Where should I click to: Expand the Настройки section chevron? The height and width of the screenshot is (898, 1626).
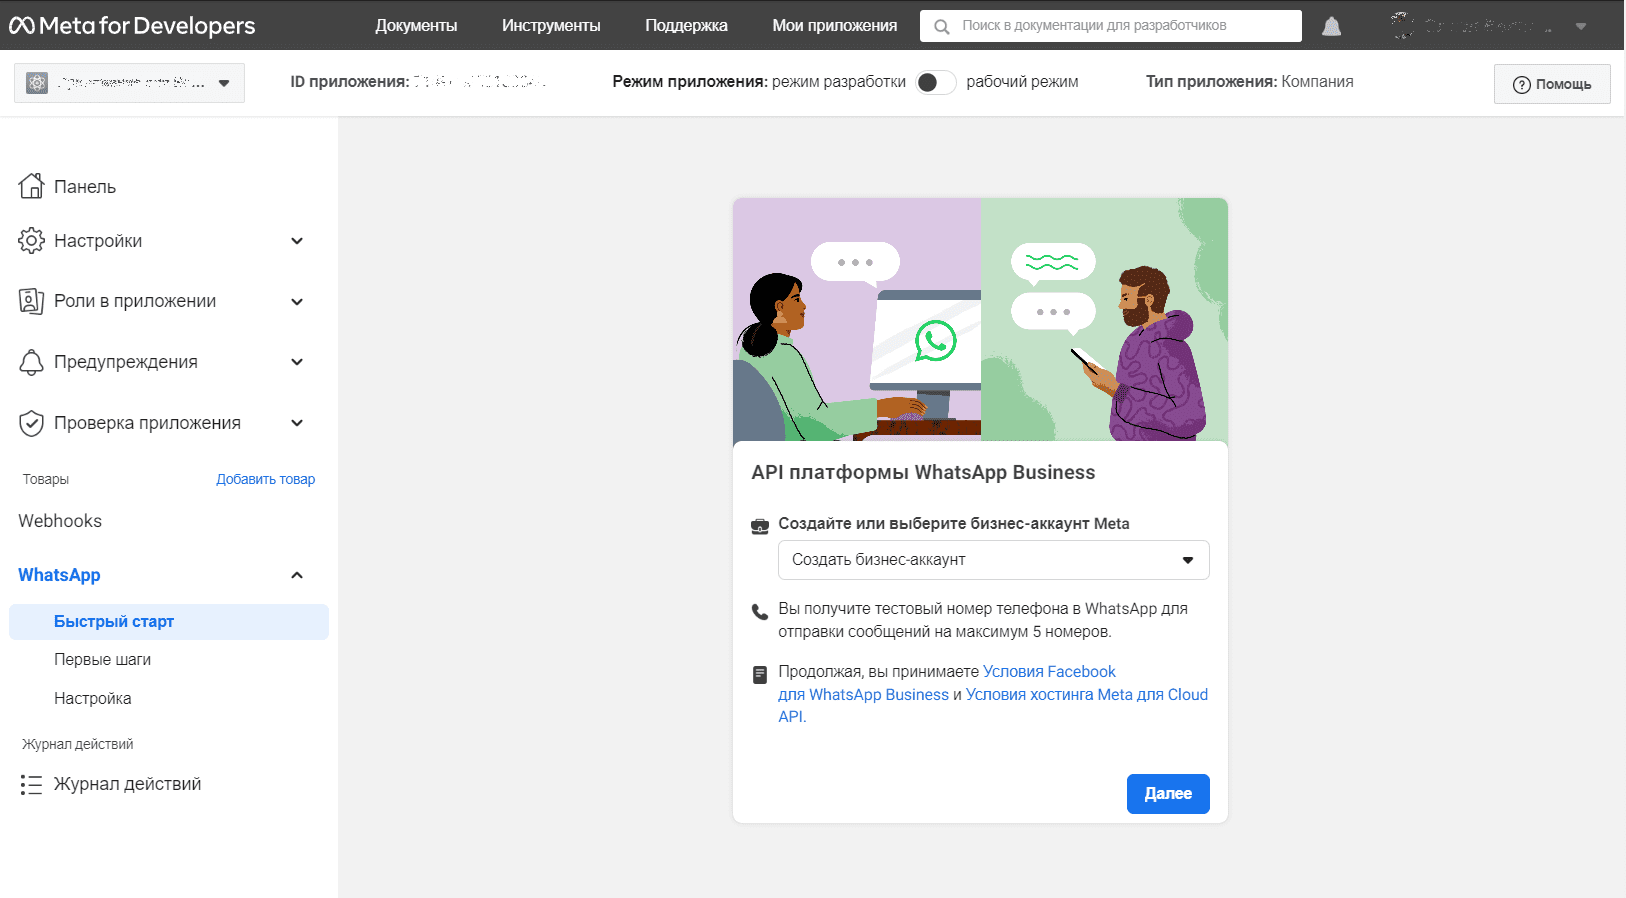coord(297,241)
